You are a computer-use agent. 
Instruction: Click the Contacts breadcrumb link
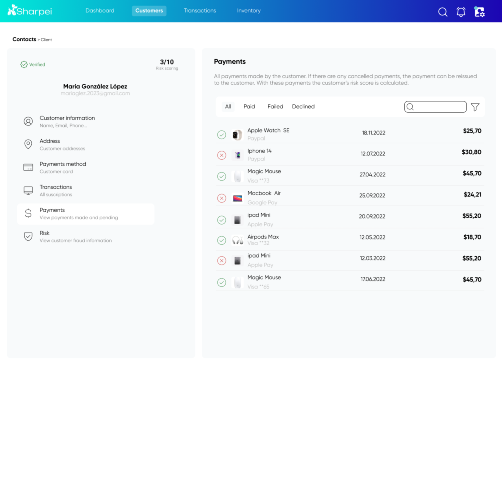(x=24, y=39)
